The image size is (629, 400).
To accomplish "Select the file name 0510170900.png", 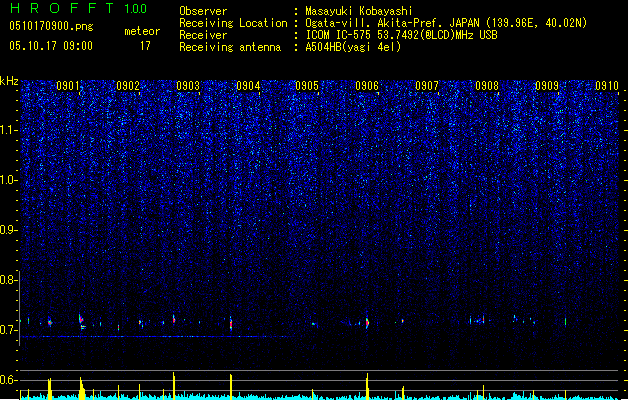I will (51, 26).
